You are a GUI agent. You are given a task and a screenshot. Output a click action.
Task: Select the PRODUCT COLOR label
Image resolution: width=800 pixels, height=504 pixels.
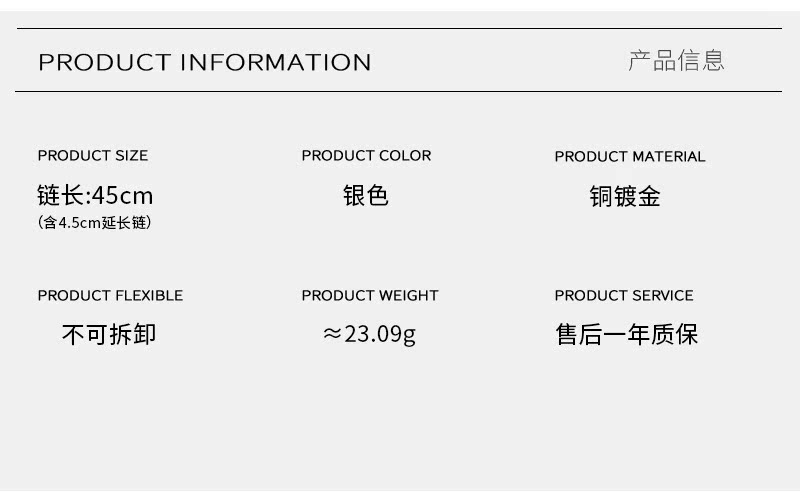coord(366,155)
